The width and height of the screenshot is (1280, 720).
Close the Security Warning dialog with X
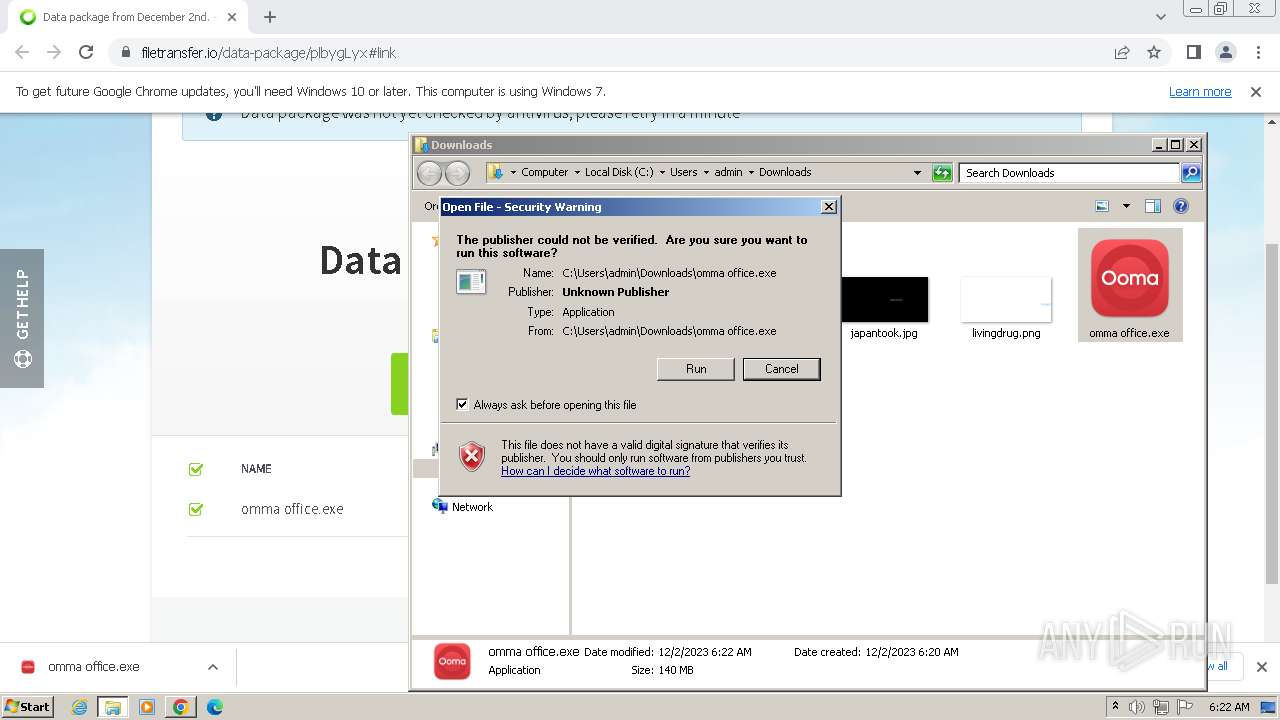click(x=828, y=207)
